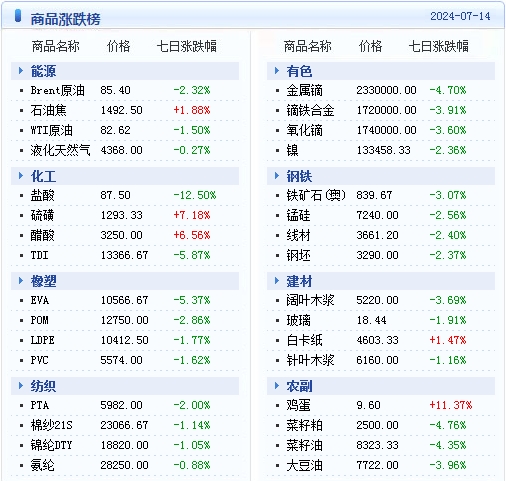Expand the 能源 category arrow
Screen dimensions: 506x481
pos(21,71)
